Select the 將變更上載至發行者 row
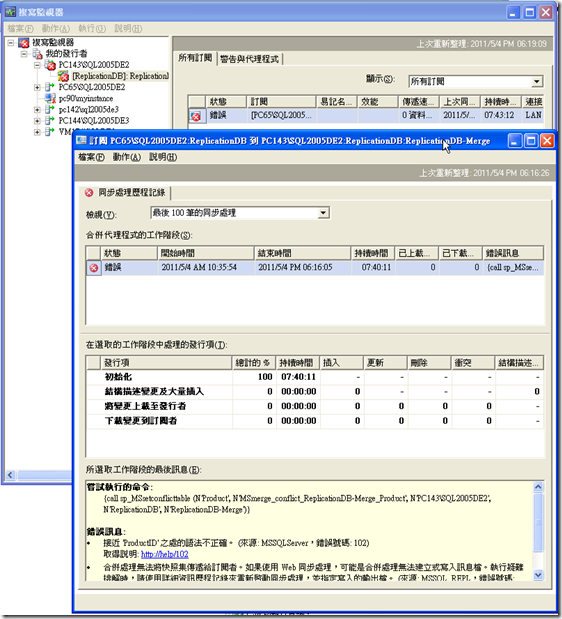The width and height of the screenshot is (562, 619). point(315,406)
